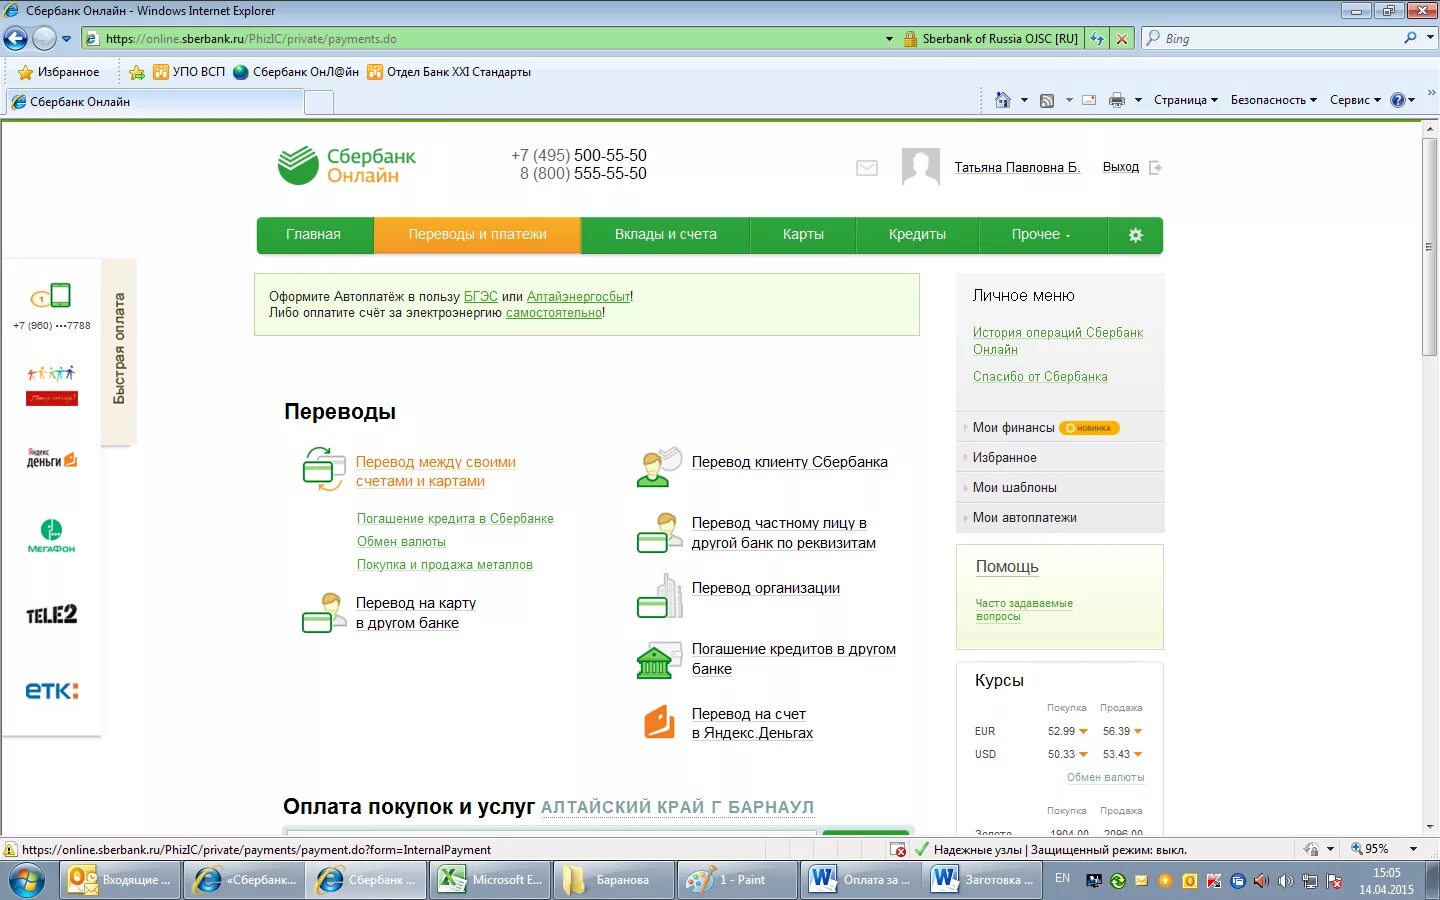
Task: Open the Карты navigation tab
Action: pyautogui.click(x=803, y=235)
